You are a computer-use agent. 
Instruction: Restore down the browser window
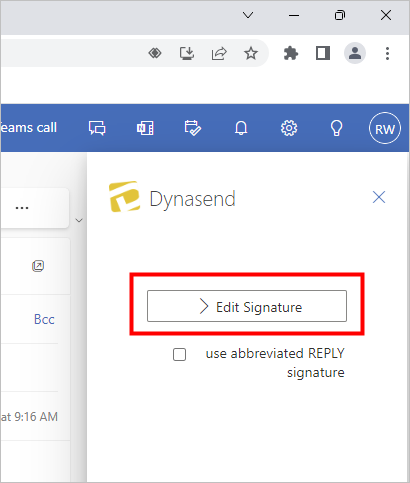[340, 15]
